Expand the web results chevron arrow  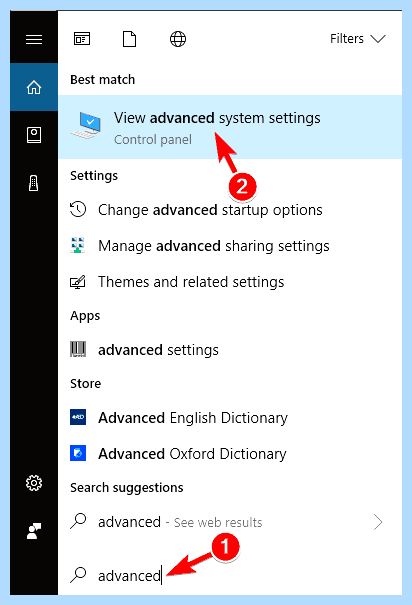[378, 522]
